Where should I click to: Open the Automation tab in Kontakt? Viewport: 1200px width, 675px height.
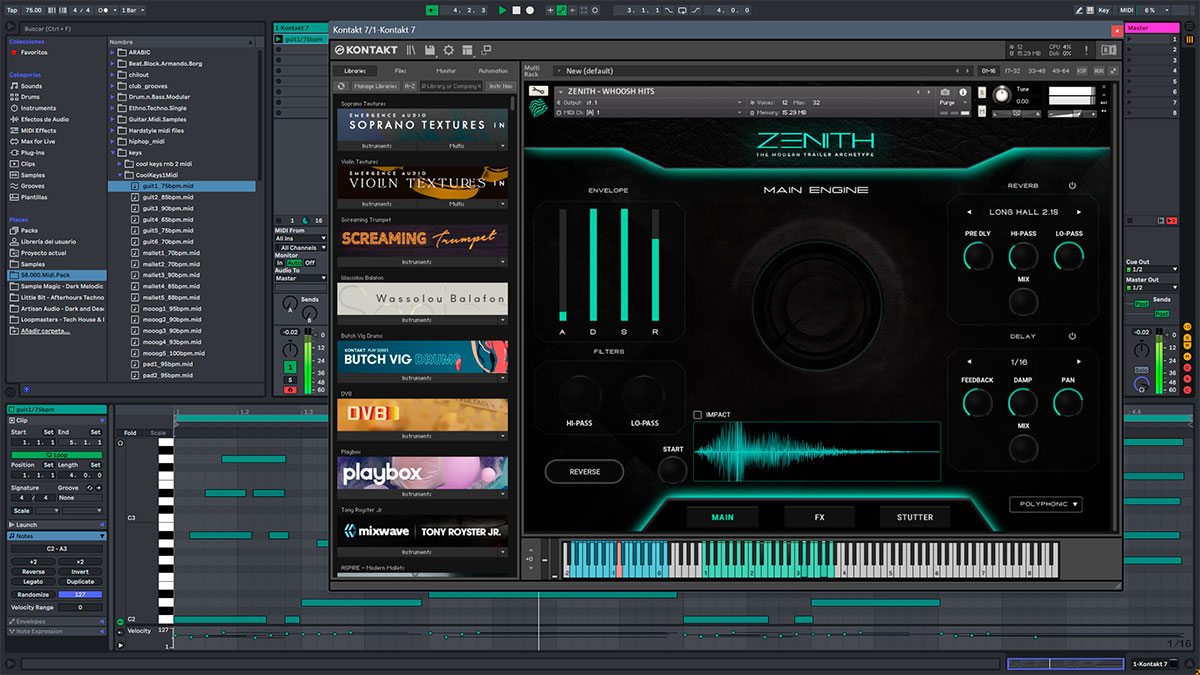click(493, 71)
